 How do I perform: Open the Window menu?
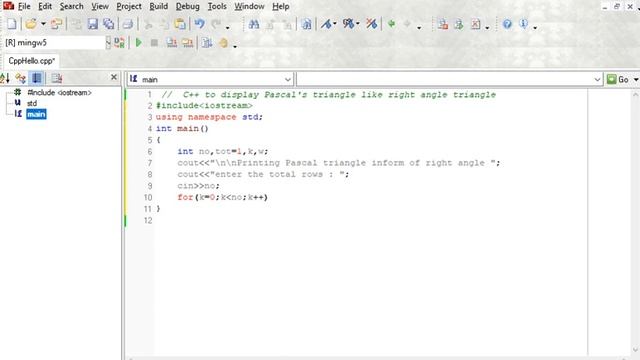click(249, 7)
